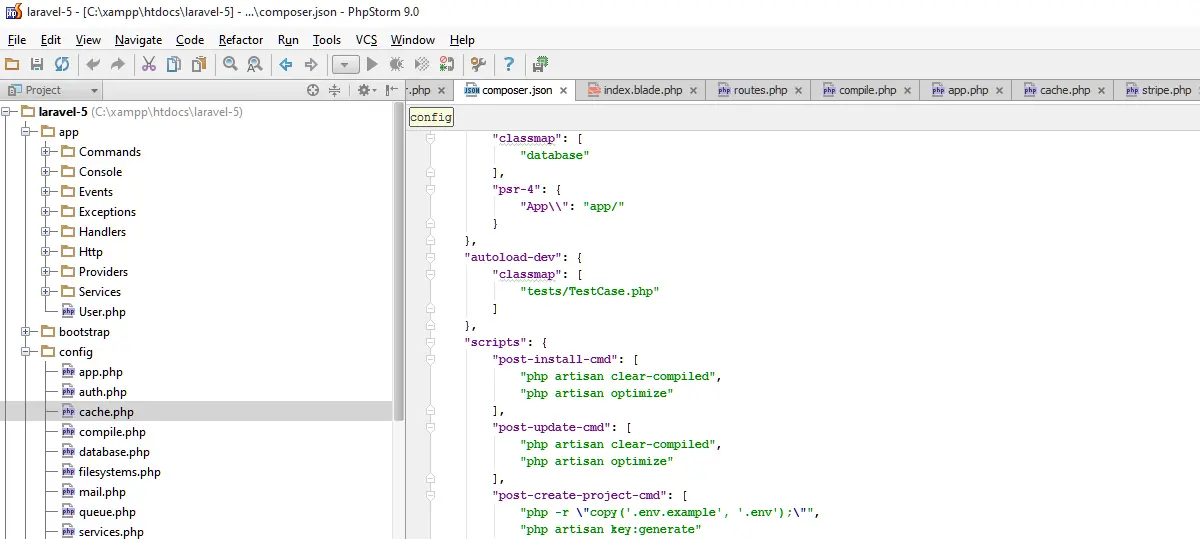Click the Open folder toolbar icon
Image resolution: width=1200 pixels, height=539 pixels.
[x=12, y=64]
